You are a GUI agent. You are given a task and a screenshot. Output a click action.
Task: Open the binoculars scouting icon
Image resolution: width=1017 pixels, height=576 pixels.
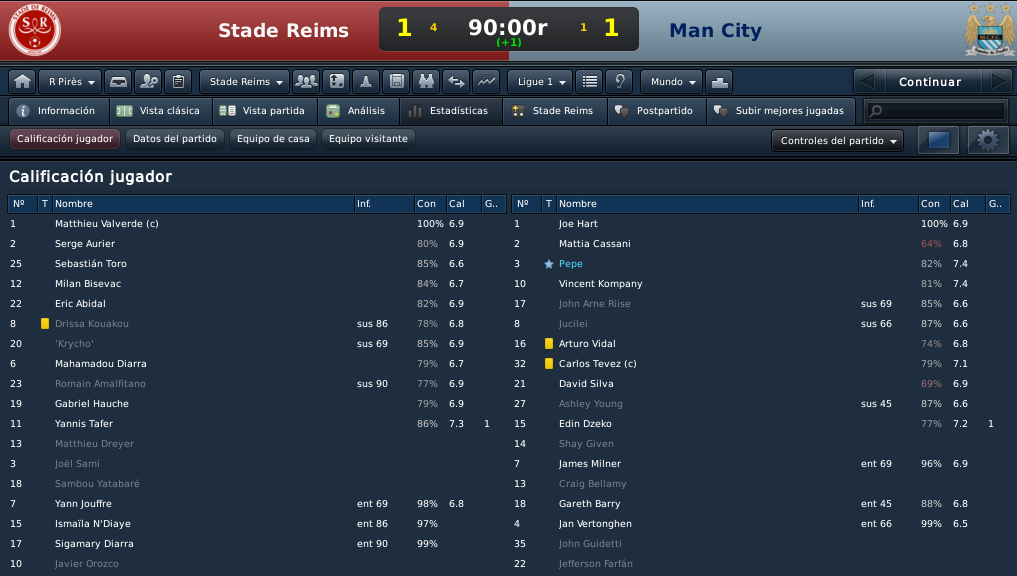[x=426, y=82]
